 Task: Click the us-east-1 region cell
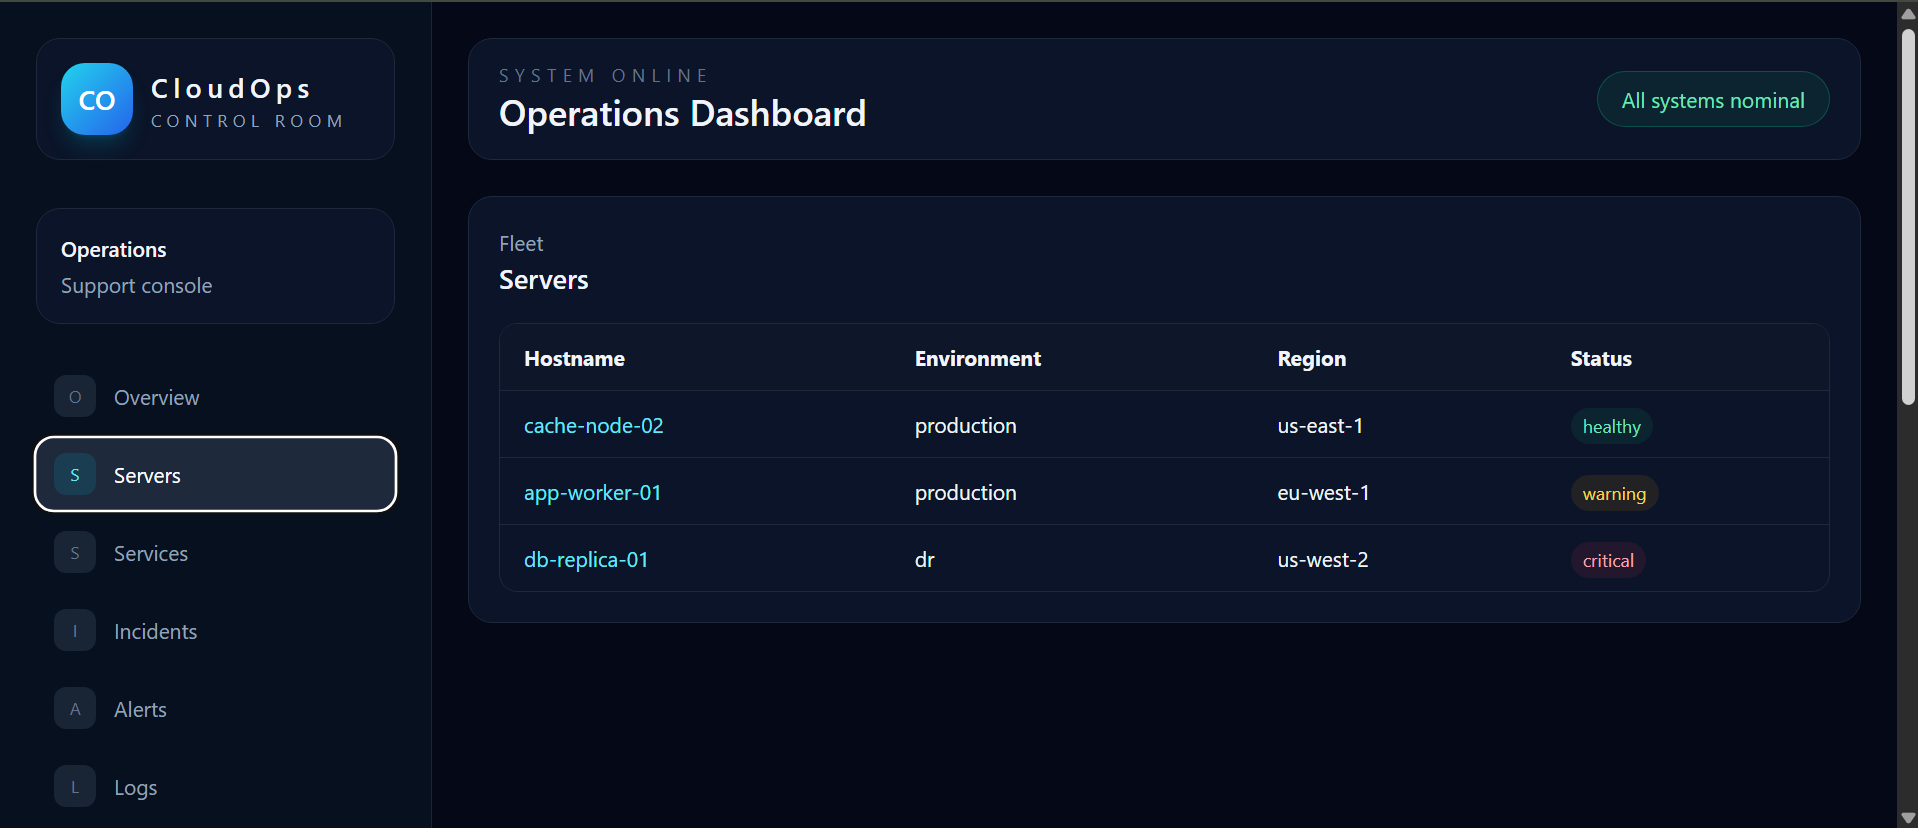coord(1320,425)
